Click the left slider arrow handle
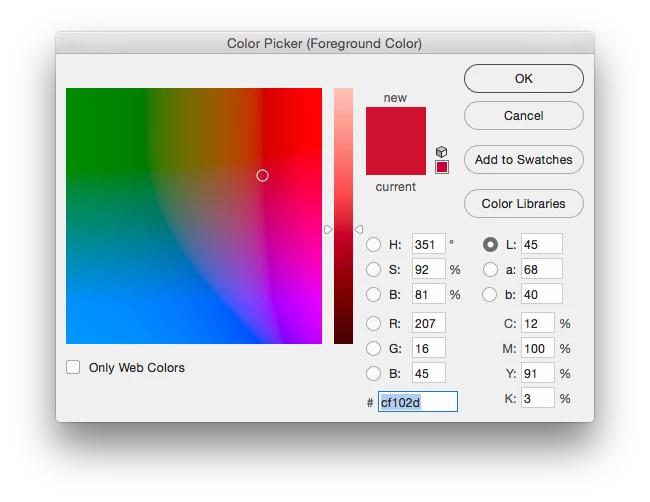650x502 pixels. (328, 229)
